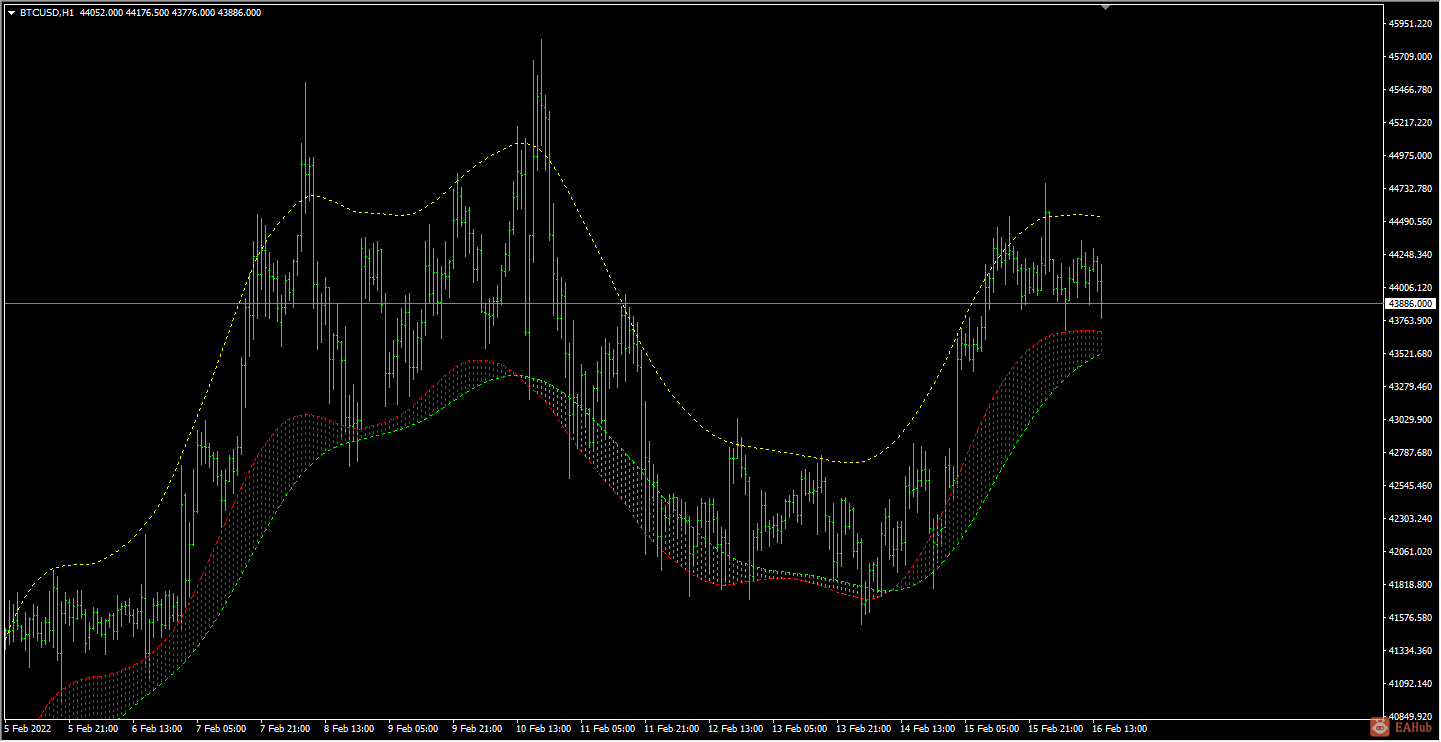The width and height of the screenshot is (1441, 742).
Task: Click price scale value 41576.580
Action: pos(1410,618)
